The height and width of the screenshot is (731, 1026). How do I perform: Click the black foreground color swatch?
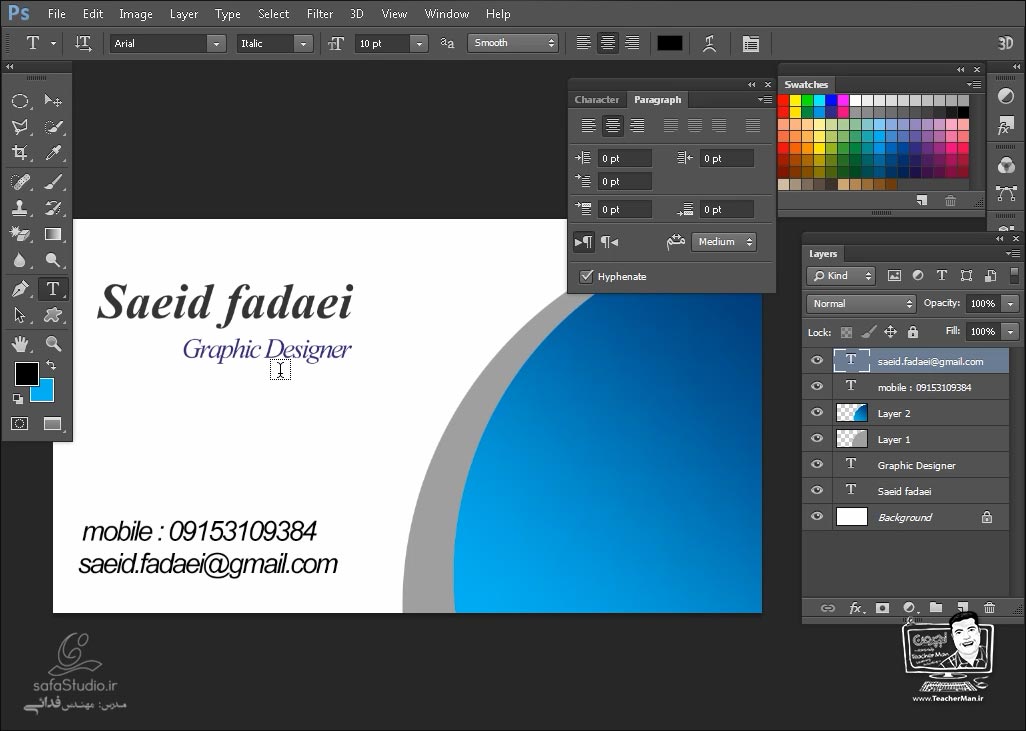pos(26,374)
